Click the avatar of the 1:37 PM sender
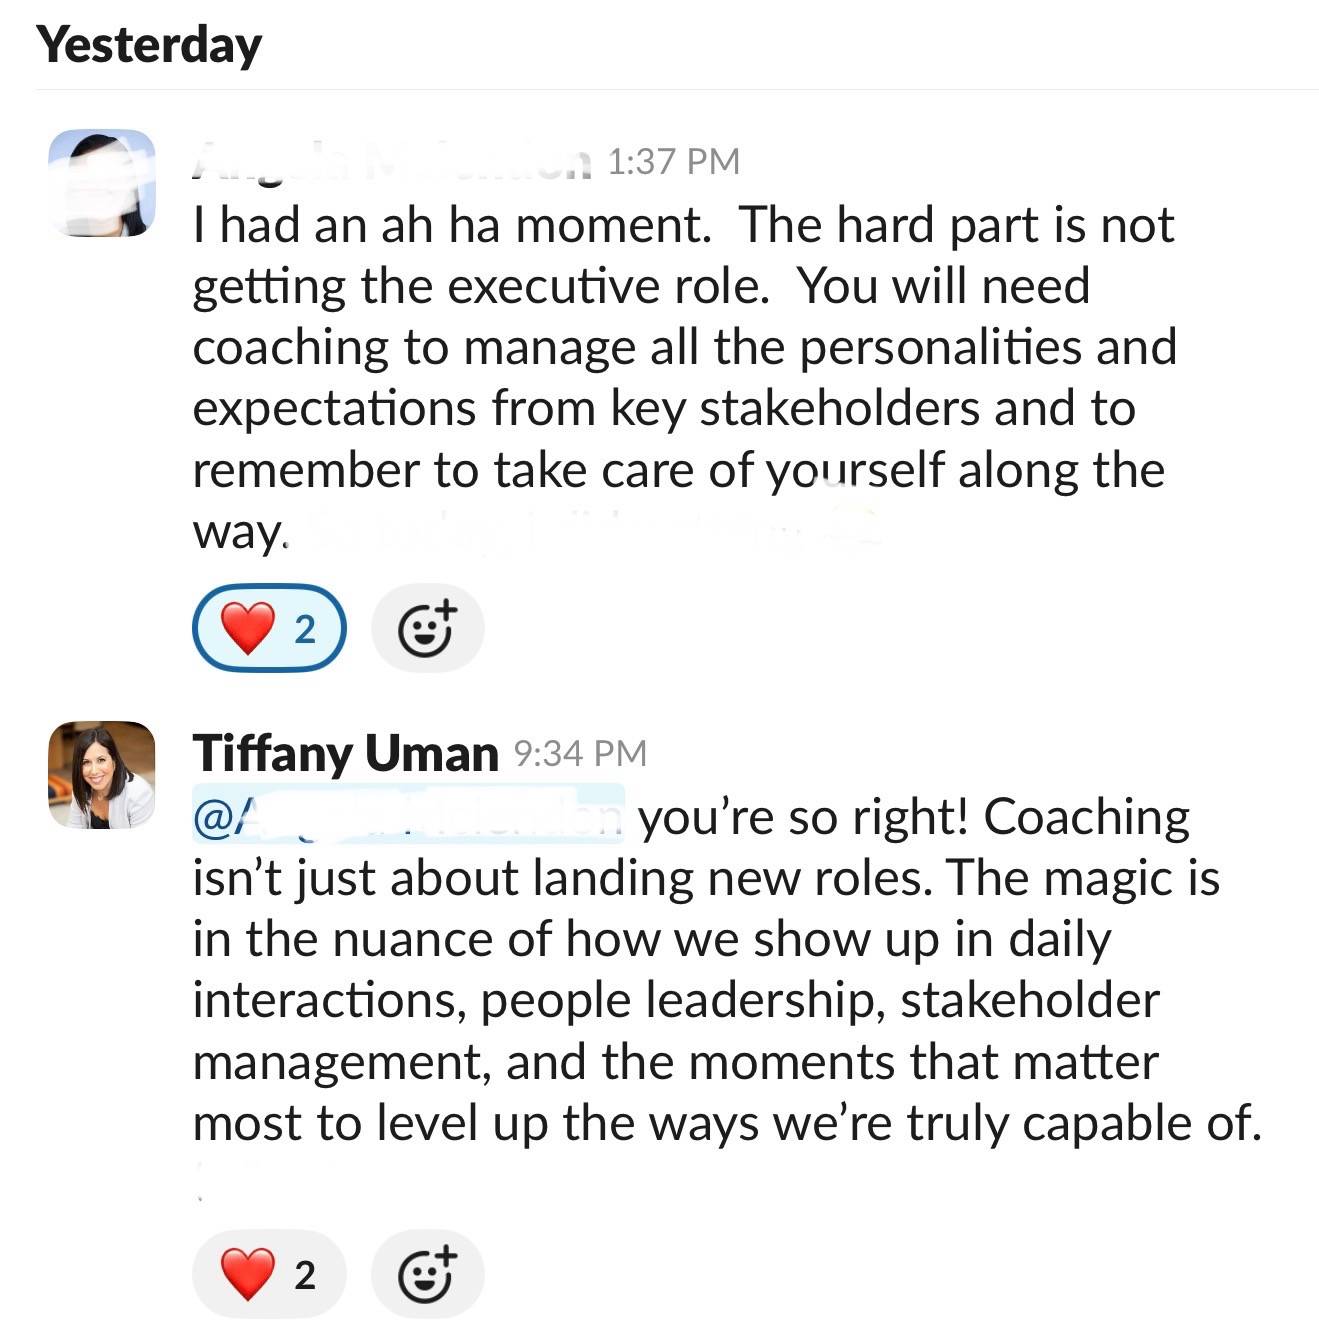This screenshot has width=1319, height=1329. tap(102, 183)
